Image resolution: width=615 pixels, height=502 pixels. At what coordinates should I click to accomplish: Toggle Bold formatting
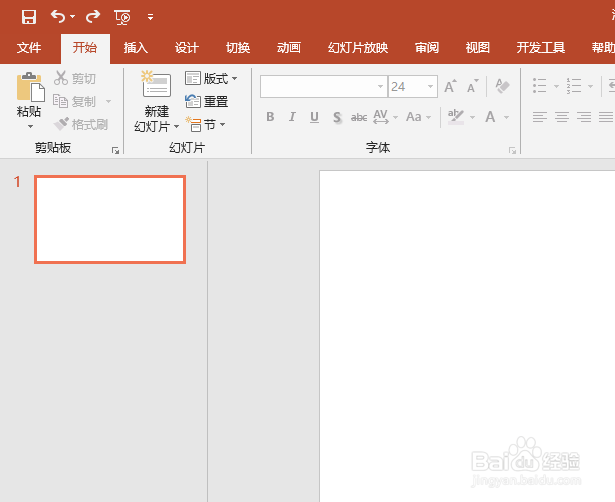click(270, 117)
